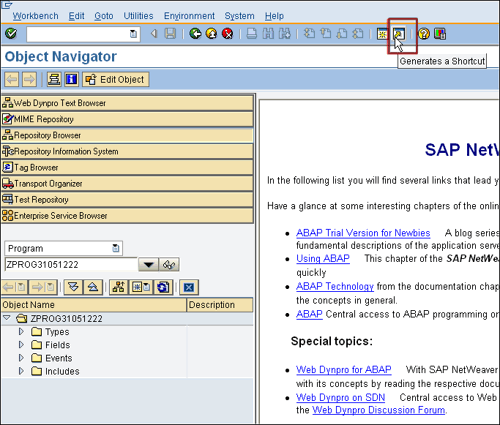The image size is (500, 425).
Task: Open the Using ABAP link
Action: 323,258
